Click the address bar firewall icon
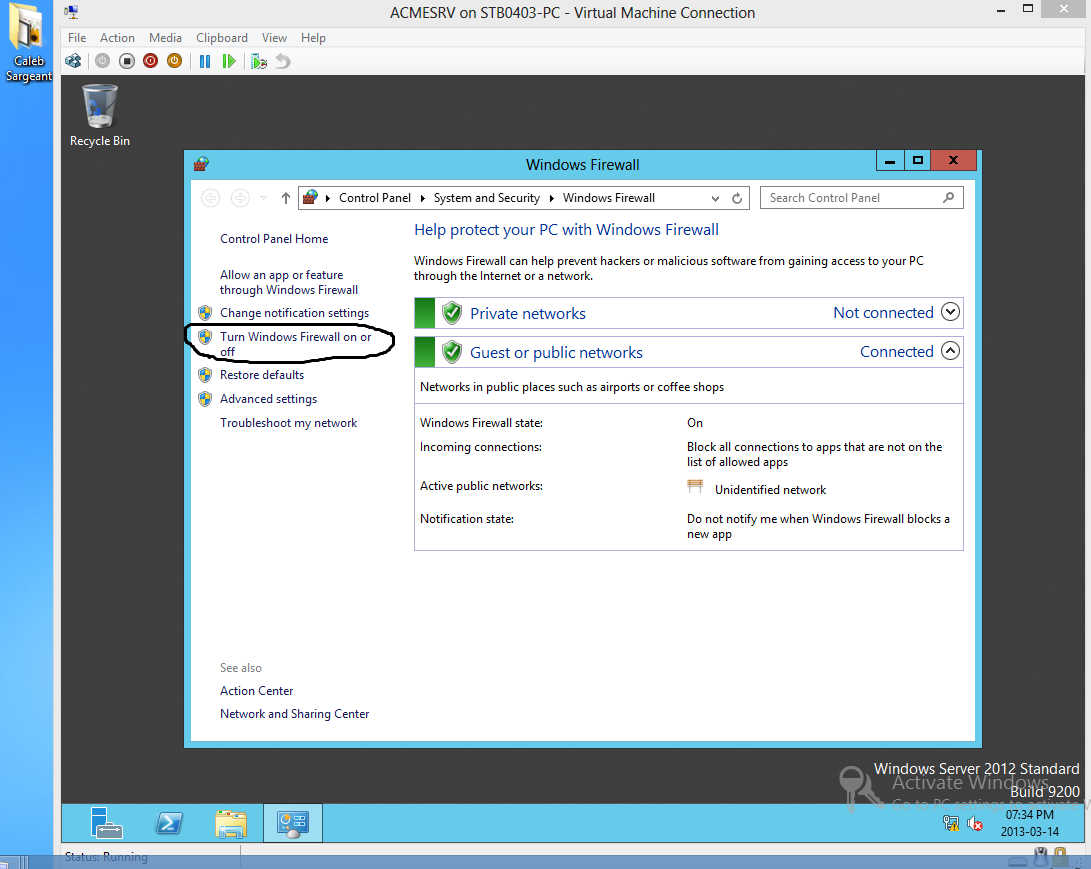The height and width of the screenshot is (869, 1091). pos(310,198)
